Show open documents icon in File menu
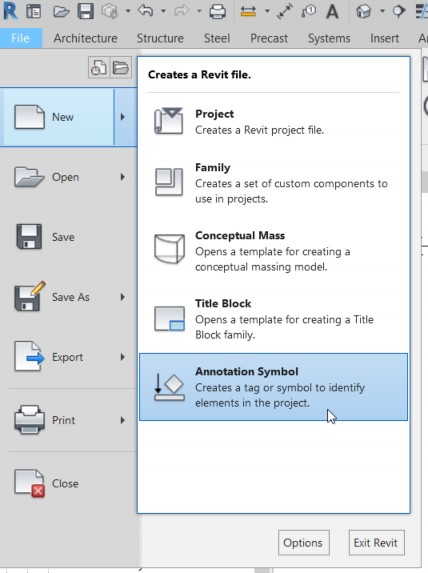 tap(121, 68)
